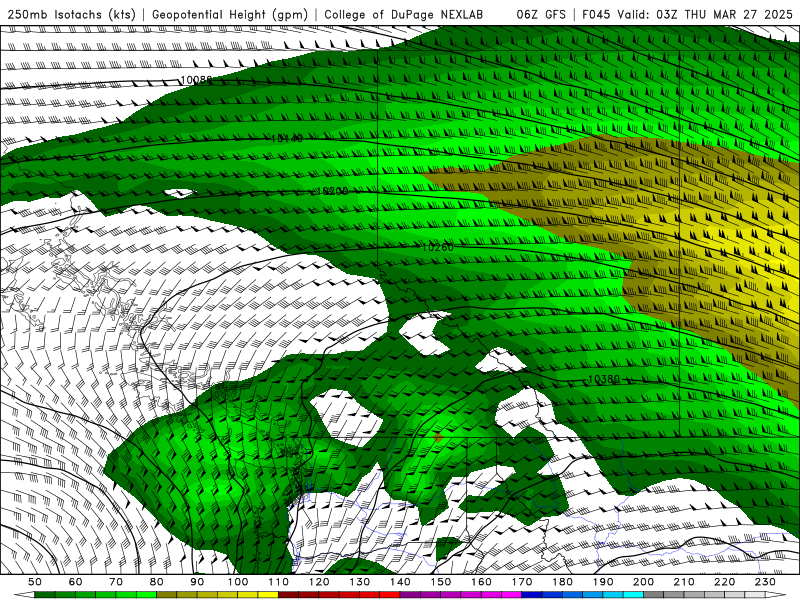Screen dimensions: 800x600
Task: Pick the darkest green swatch under 50
Action: tap(45, 595)
